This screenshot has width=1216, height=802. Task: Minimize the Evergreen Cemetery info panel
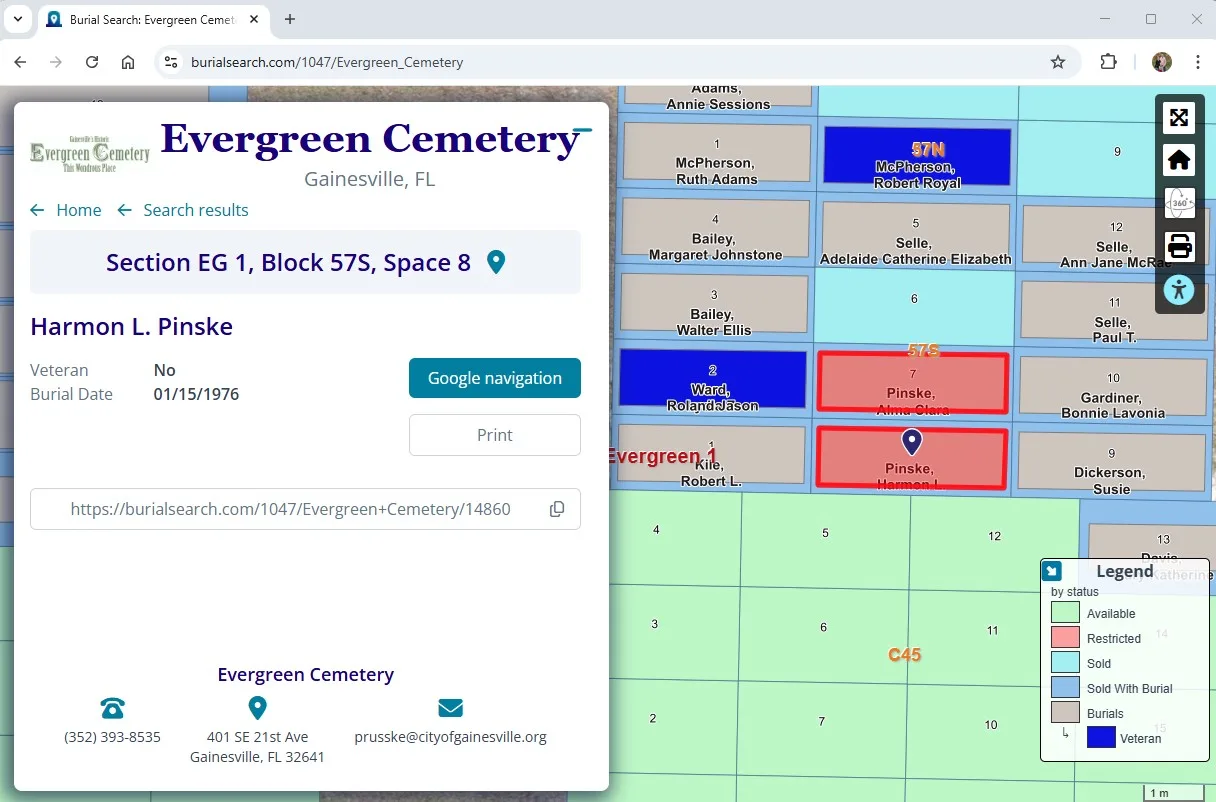[583, 130]
